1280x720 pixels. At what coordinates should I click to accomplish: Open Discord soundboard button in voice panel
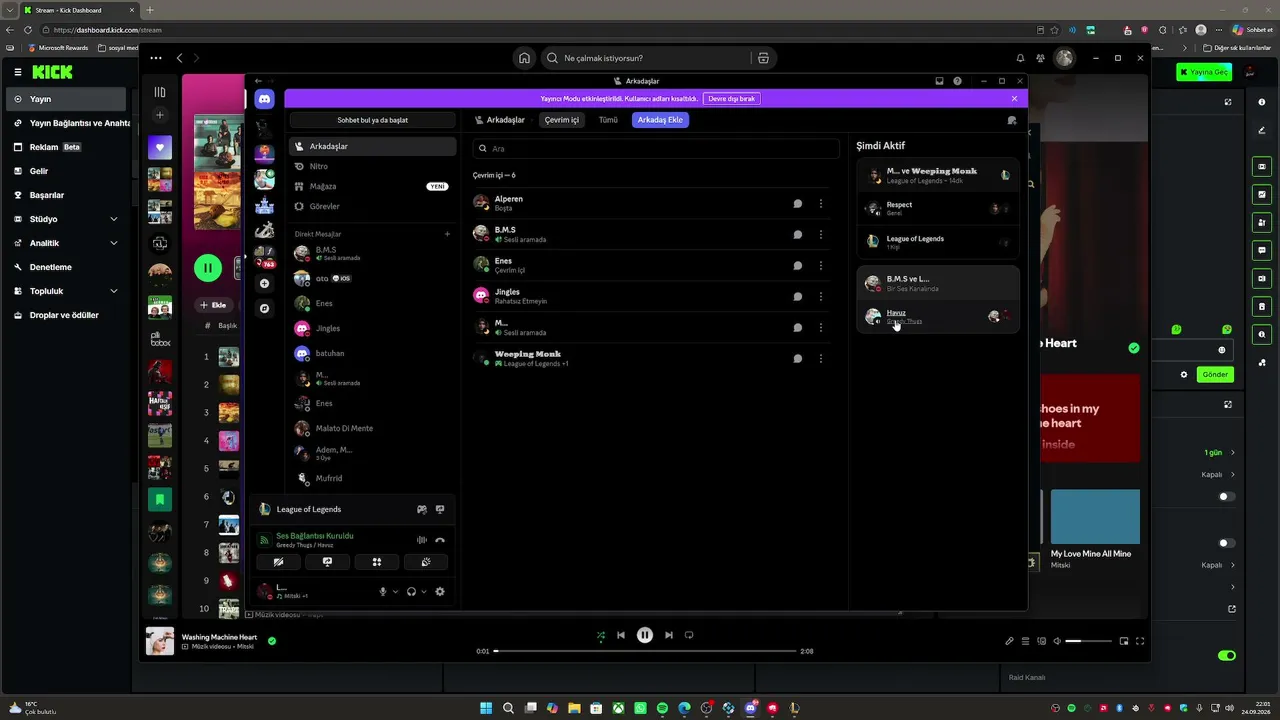tap(426, 562)
